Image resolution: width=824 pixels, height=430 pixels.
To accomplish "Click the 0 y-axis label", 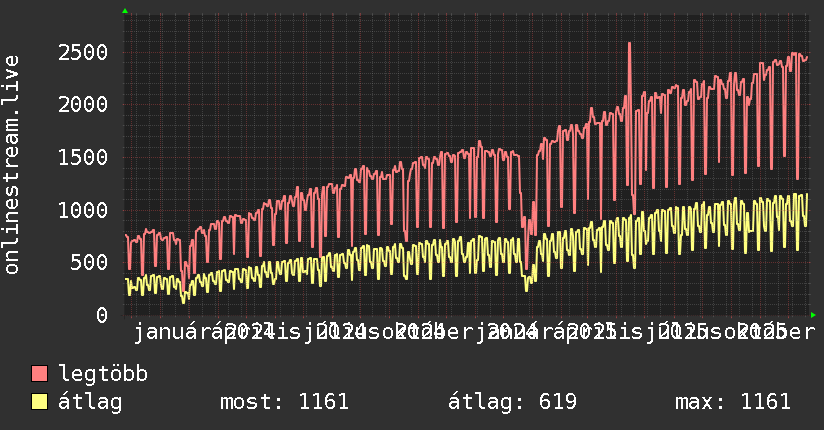I will point(102,315).
